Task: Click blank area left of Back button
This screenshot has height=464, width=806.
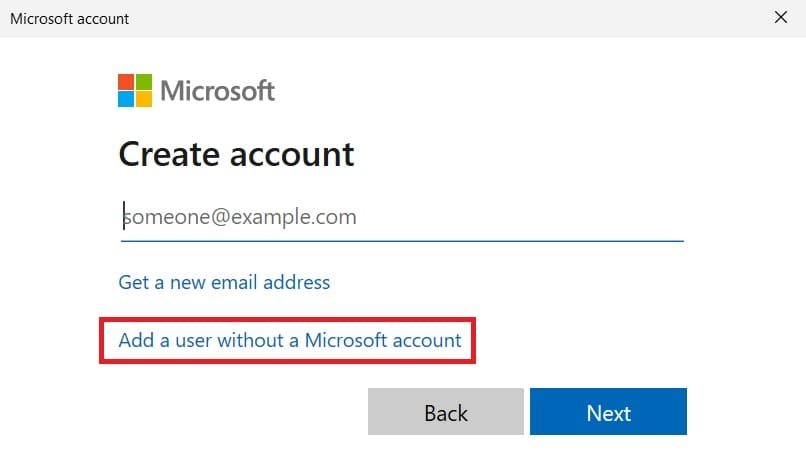Action: 230,412
